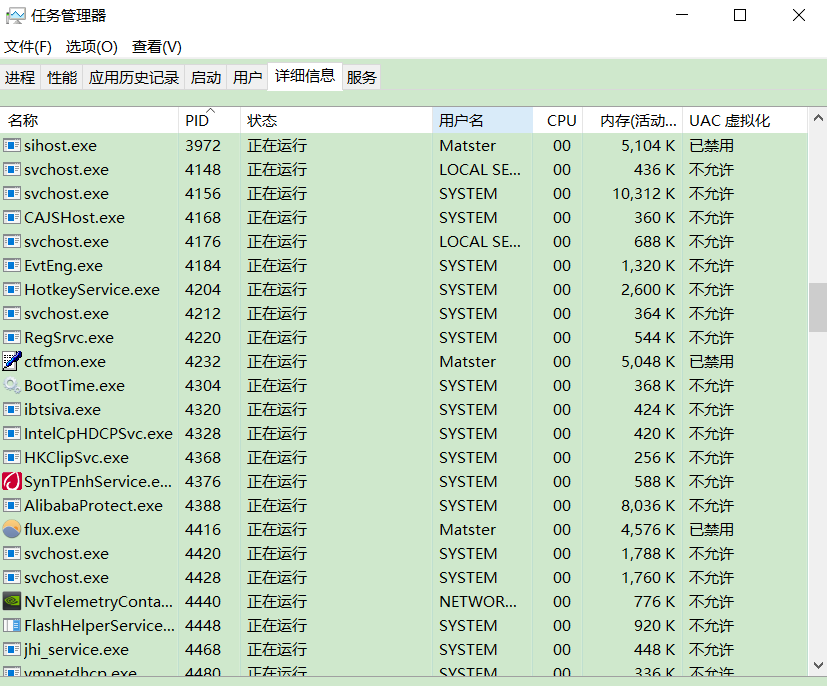
Task: Open the 查看(V) menu
Action: click(x=157, y=47)
